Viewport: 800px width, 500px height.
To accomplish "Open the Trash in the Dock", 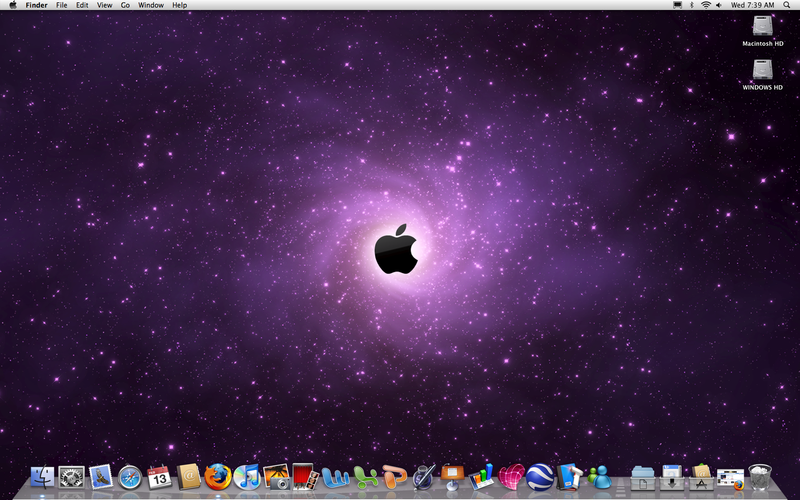I will (x=760, y=478).
